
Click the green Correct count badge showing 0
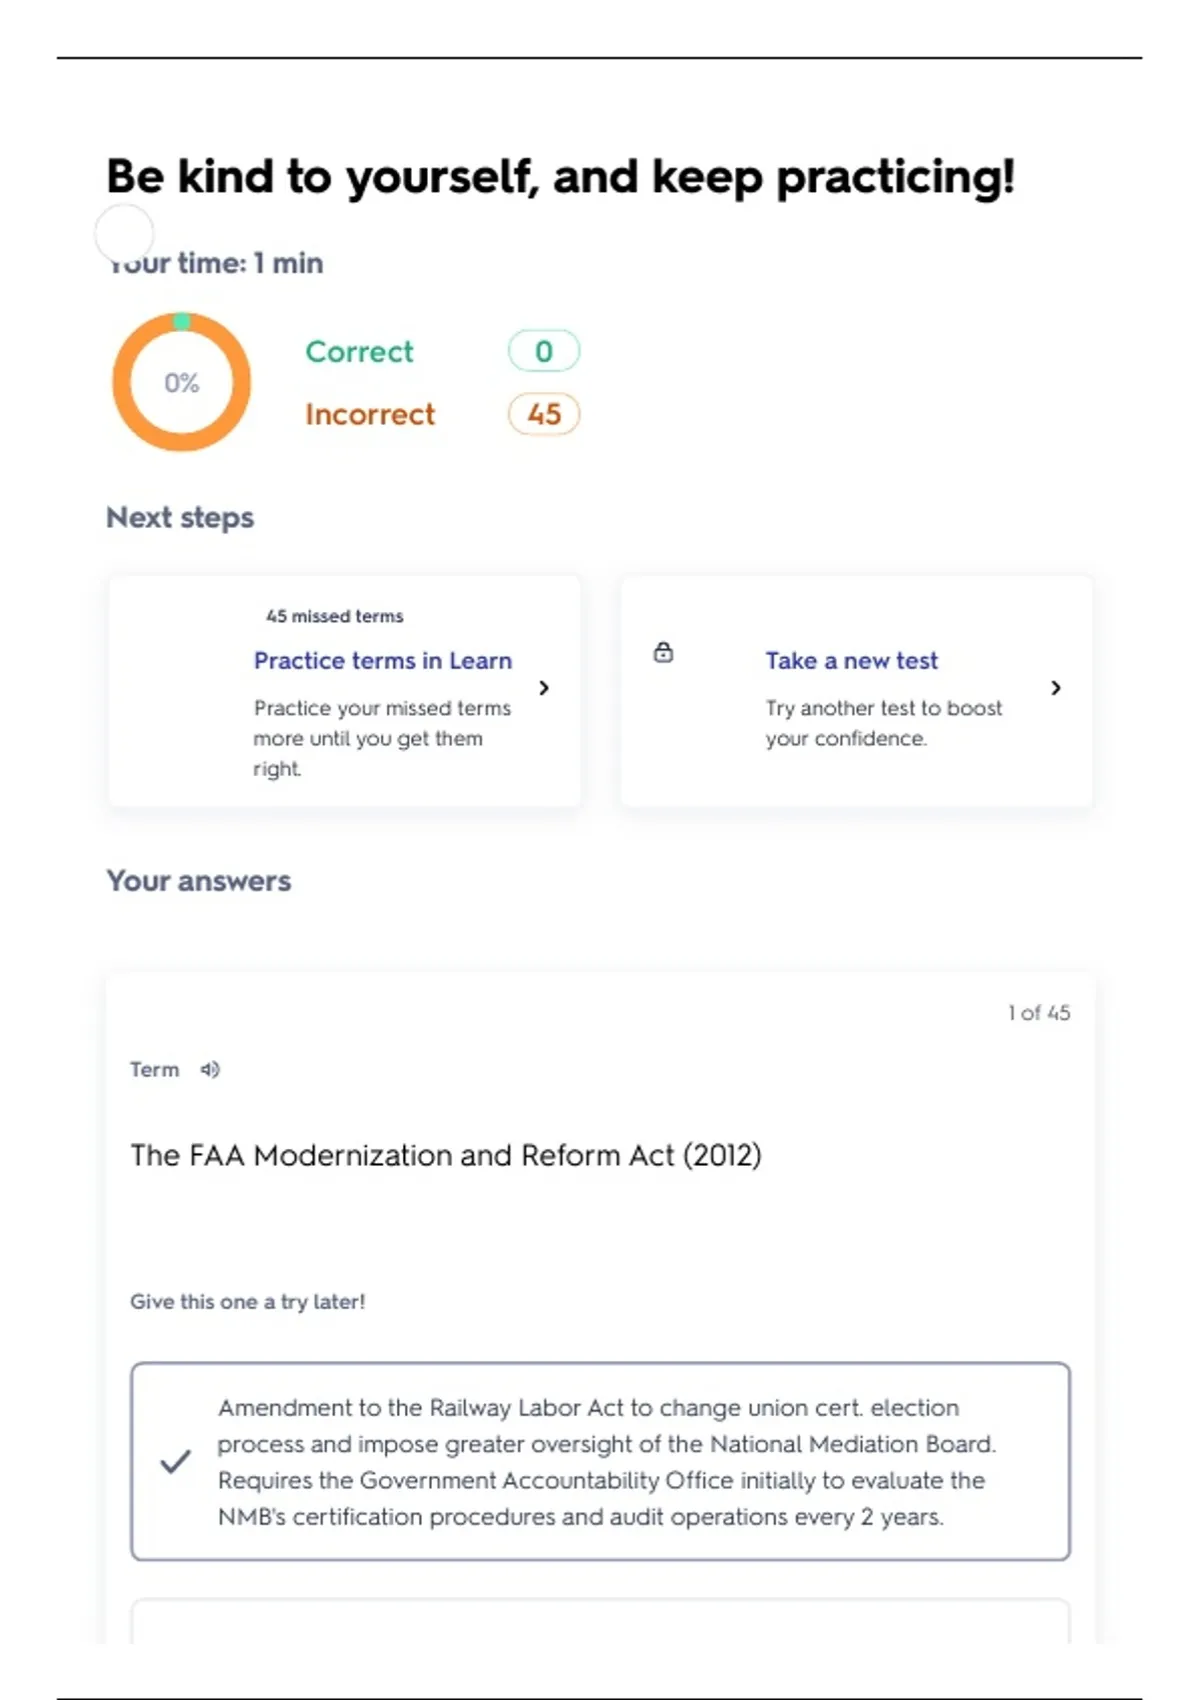click(543, 351)
